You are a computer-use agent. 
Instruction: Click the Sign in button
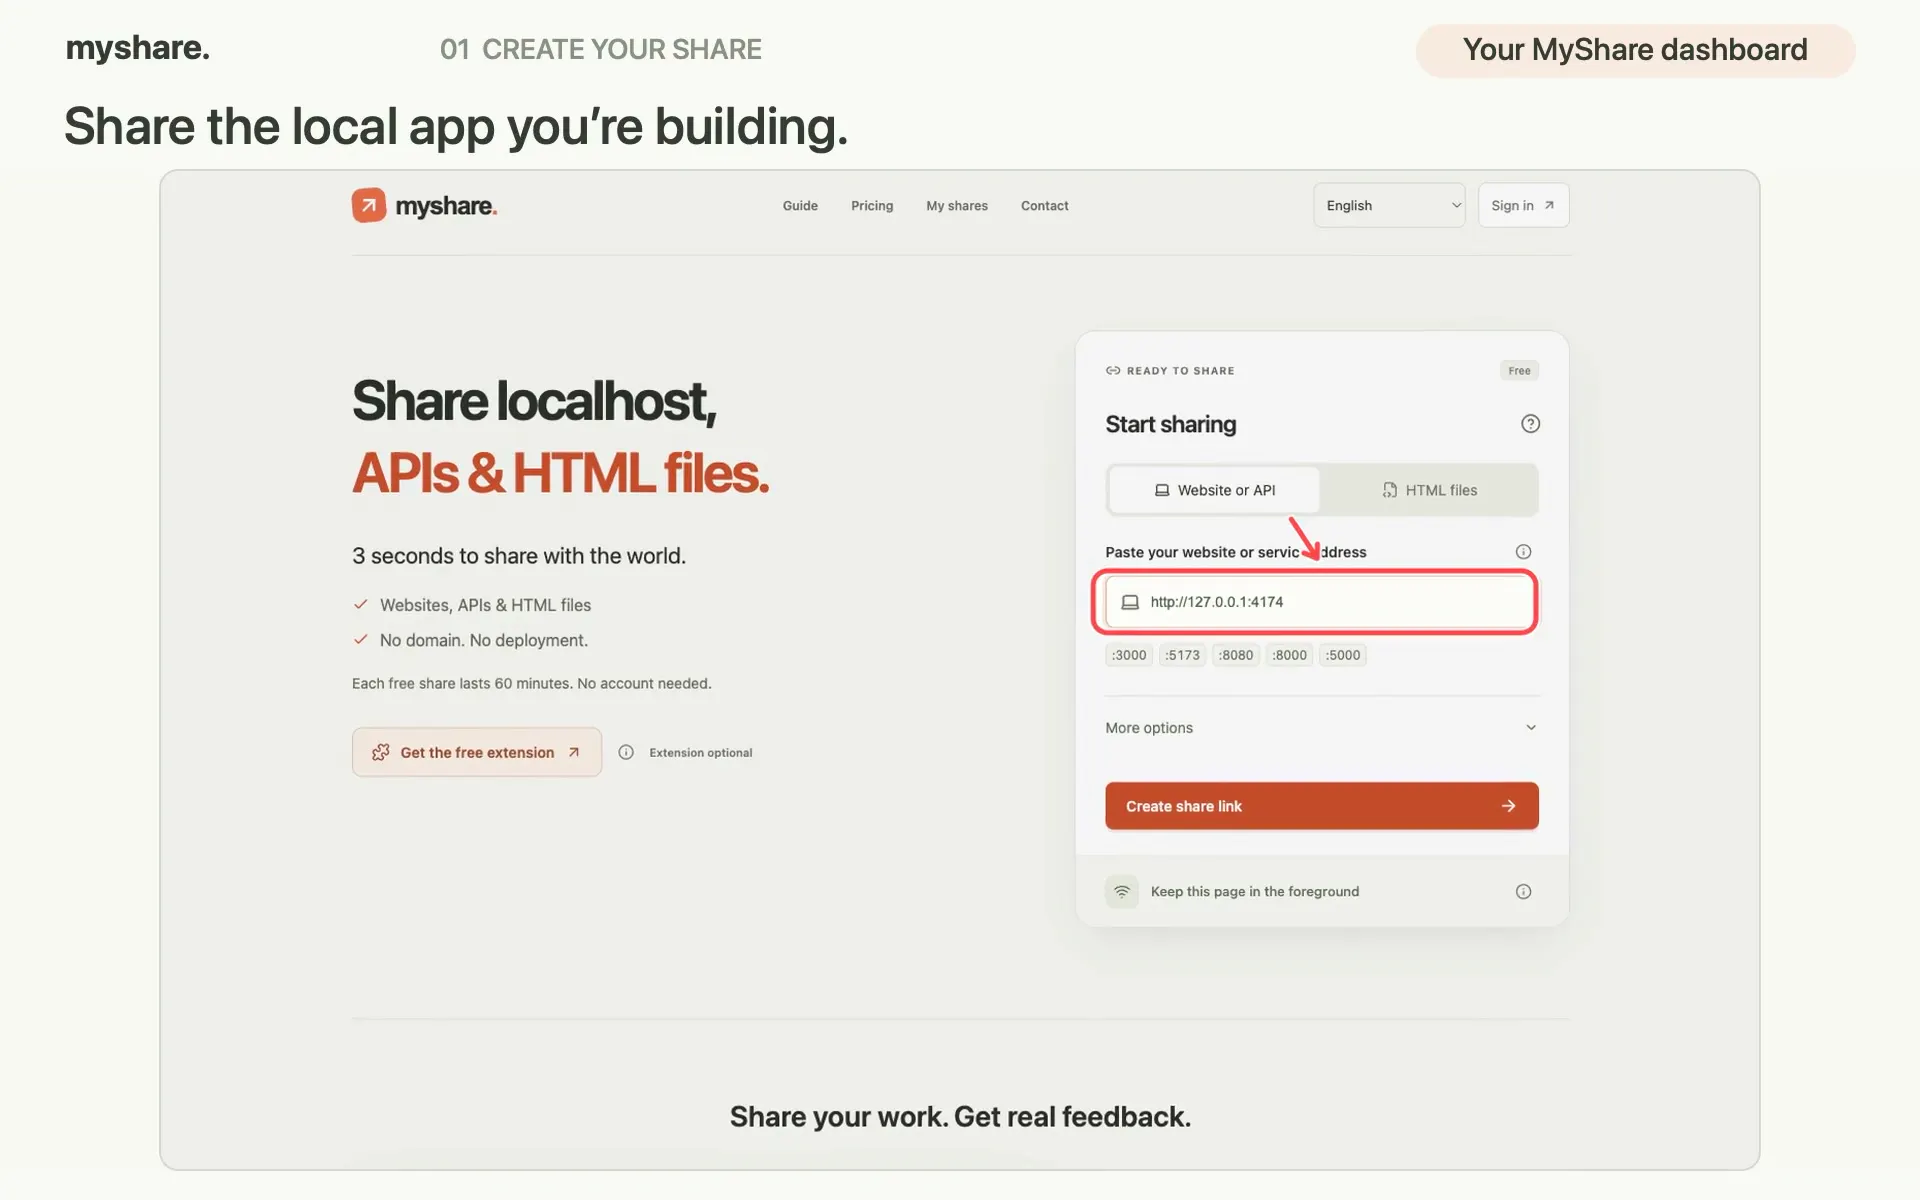click(x=1523, y=205)
